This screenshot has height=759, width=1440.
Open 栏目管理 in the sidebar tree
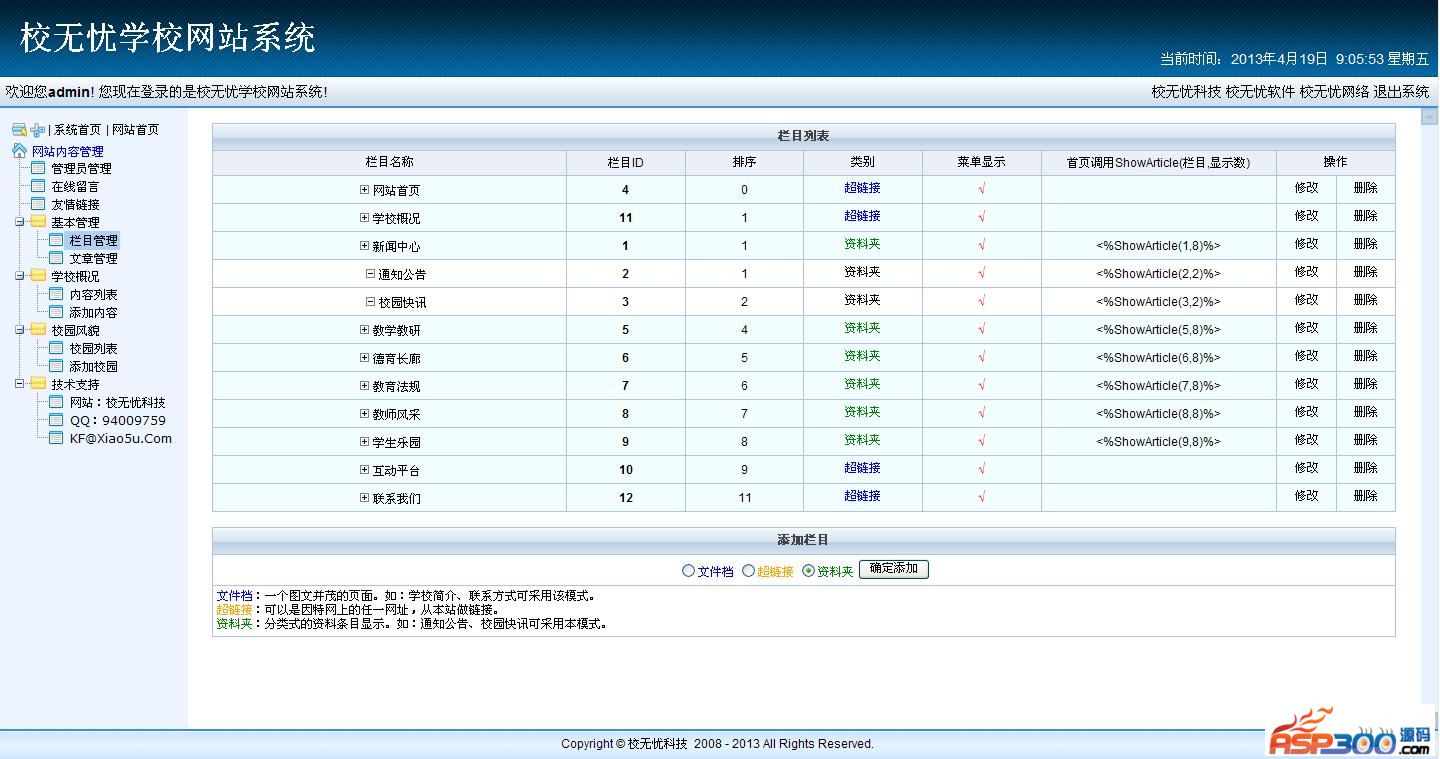pyautogui.click(x=93, y=241)
